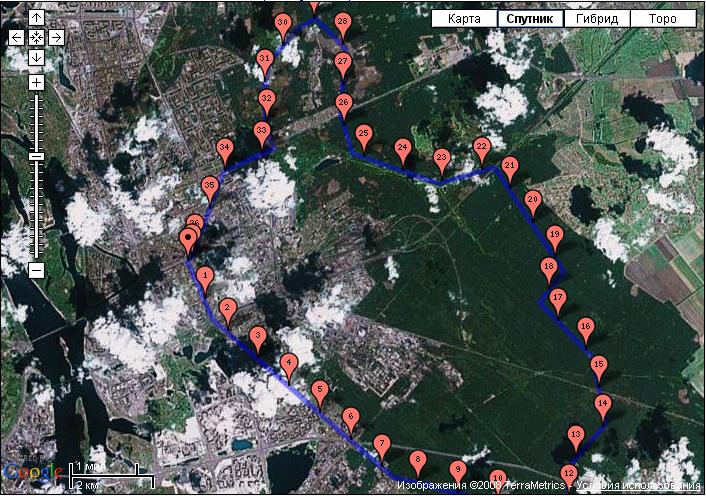Pan the map up with arrow button
The image size is (706, 496).
pyautogui.click(x=36, y=18)
